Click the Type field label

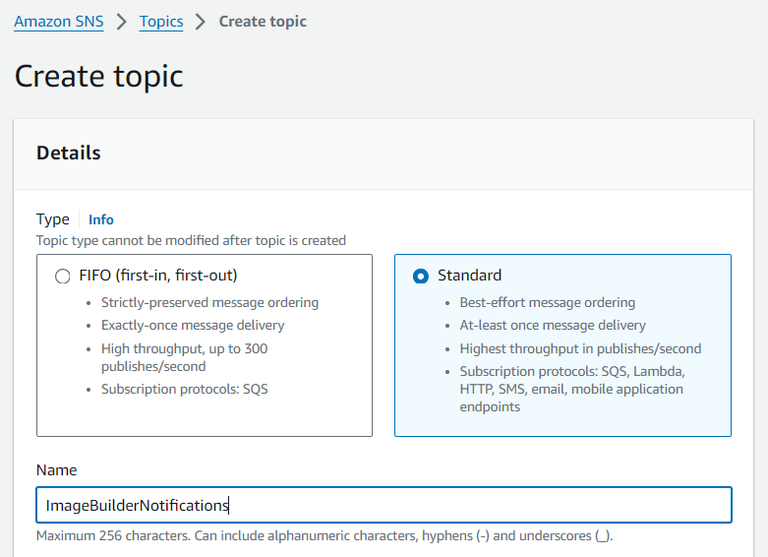(x=53, y=220)
